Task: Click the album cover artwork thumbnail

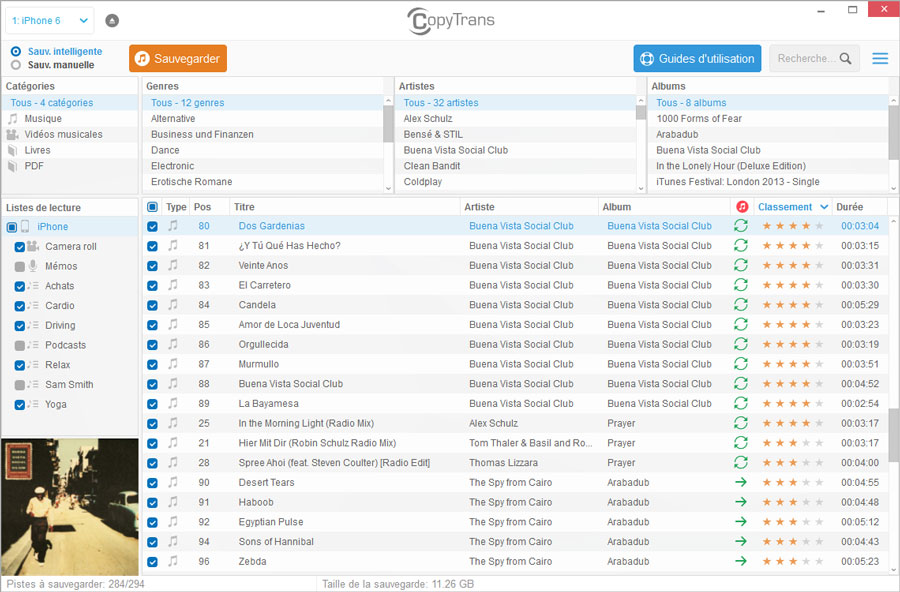Action: 70,507
